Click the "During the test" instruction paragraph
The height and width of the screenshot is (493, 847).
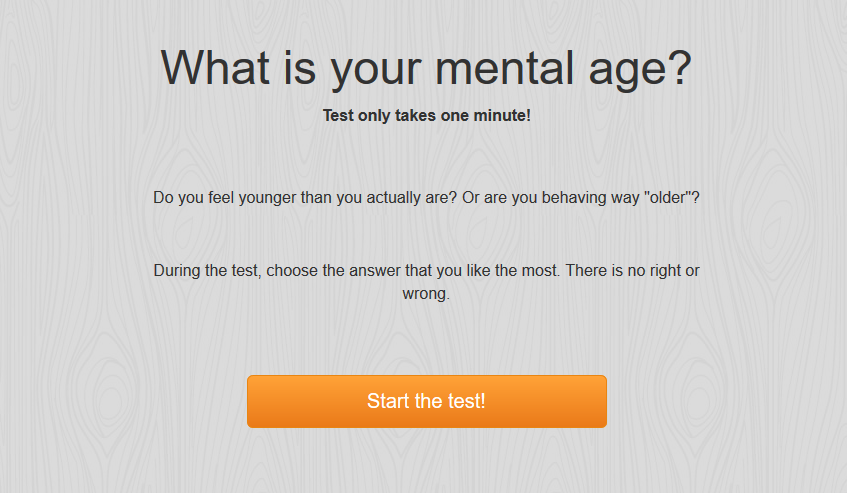tap(426, 282)
